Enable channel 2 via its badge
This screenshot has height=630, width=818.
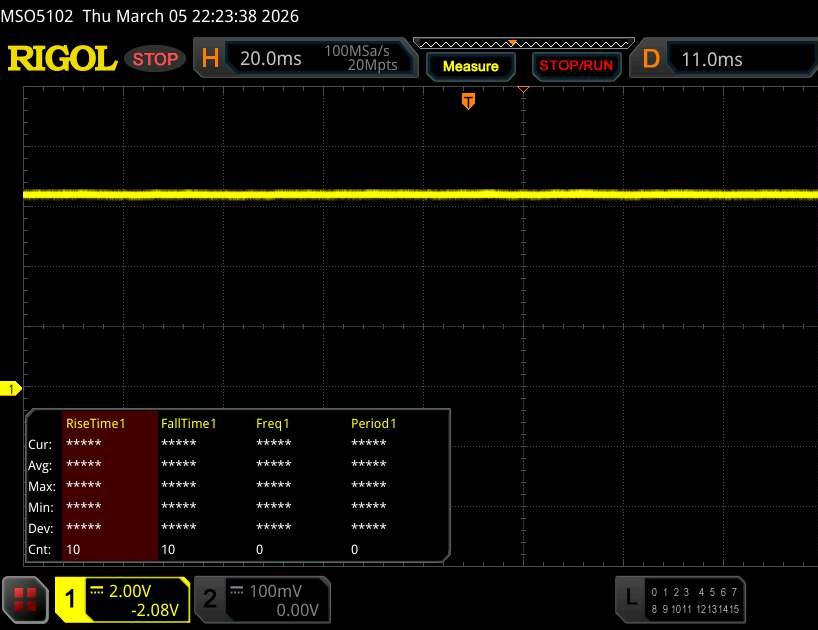point(209,598)
